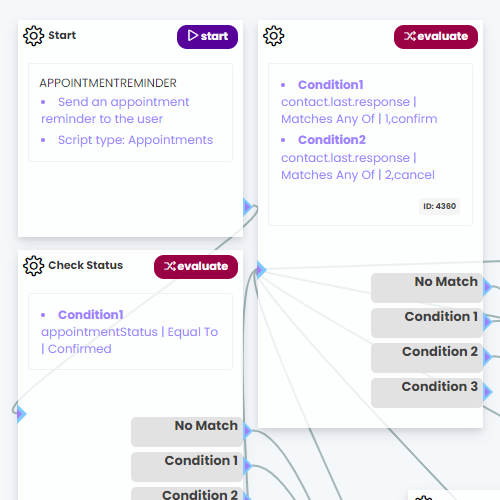The height and width of the screenshot is (500, 500).
Task: Click Start node output connector arrow
Action: point(247,207)
